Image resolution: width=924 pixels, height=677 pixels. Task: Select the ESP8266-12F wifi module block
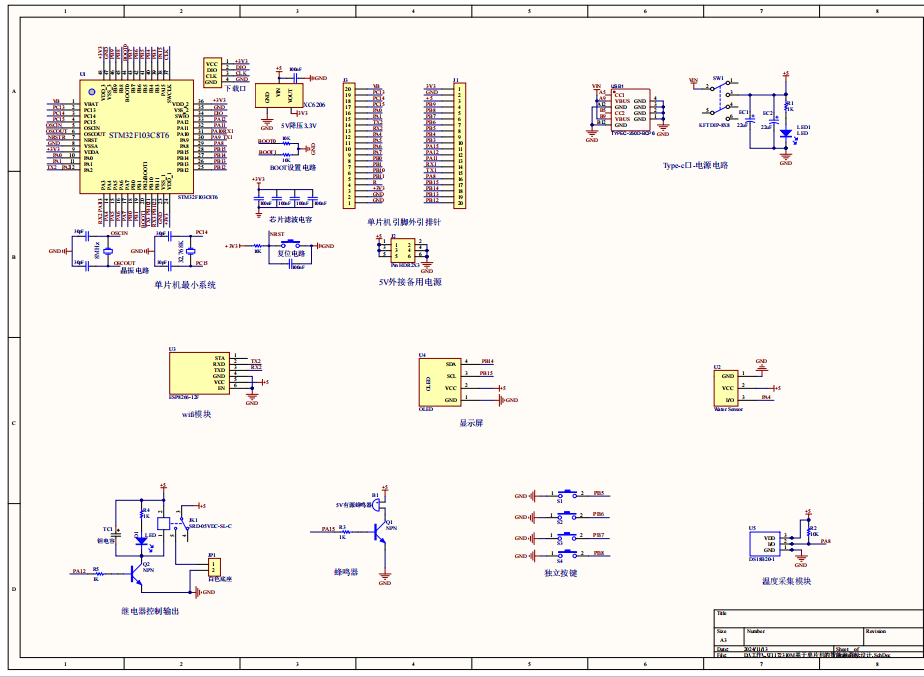[197, 375]
